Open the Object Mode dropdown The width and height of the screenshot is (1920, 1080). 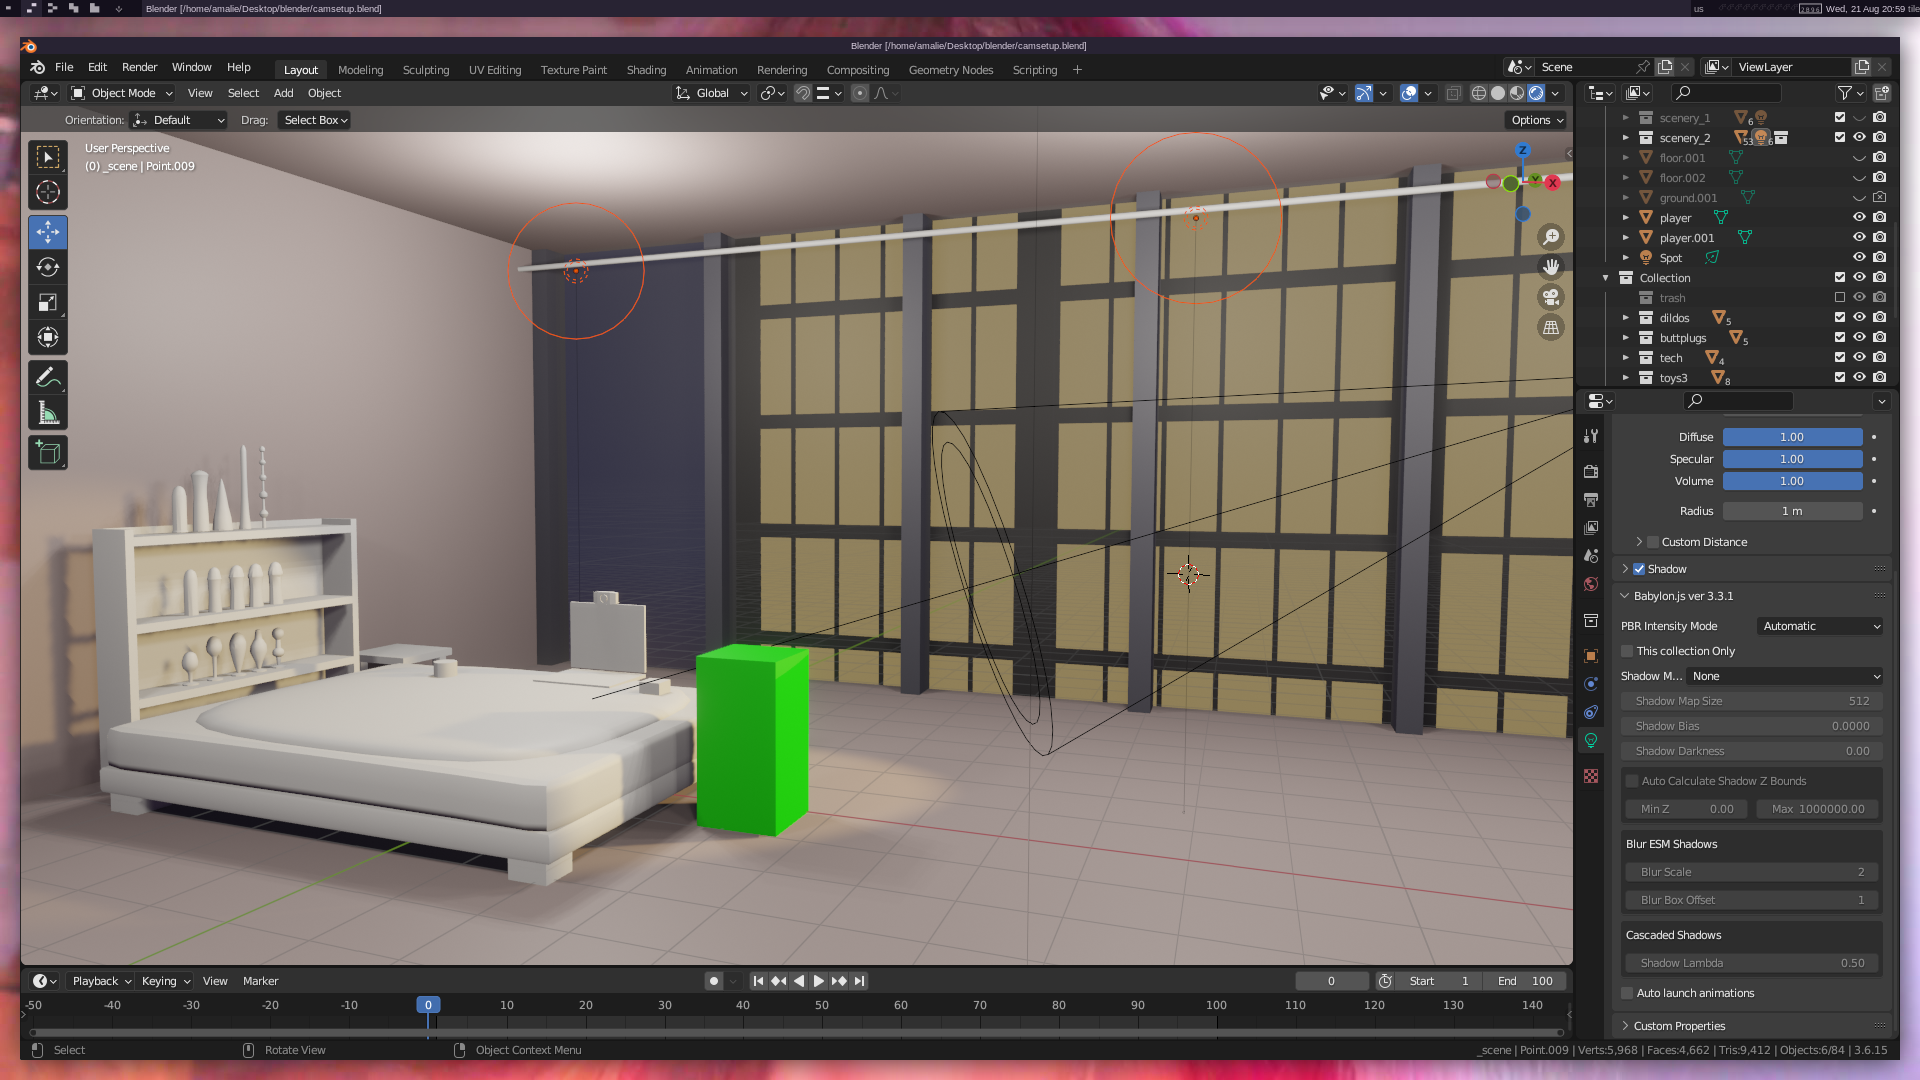[x=122, y=93]
